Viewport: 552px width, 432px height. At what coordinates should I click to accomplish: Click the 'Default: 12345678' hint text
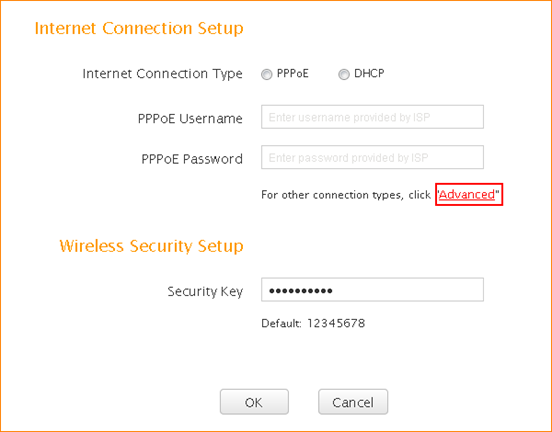click(313, 323)
